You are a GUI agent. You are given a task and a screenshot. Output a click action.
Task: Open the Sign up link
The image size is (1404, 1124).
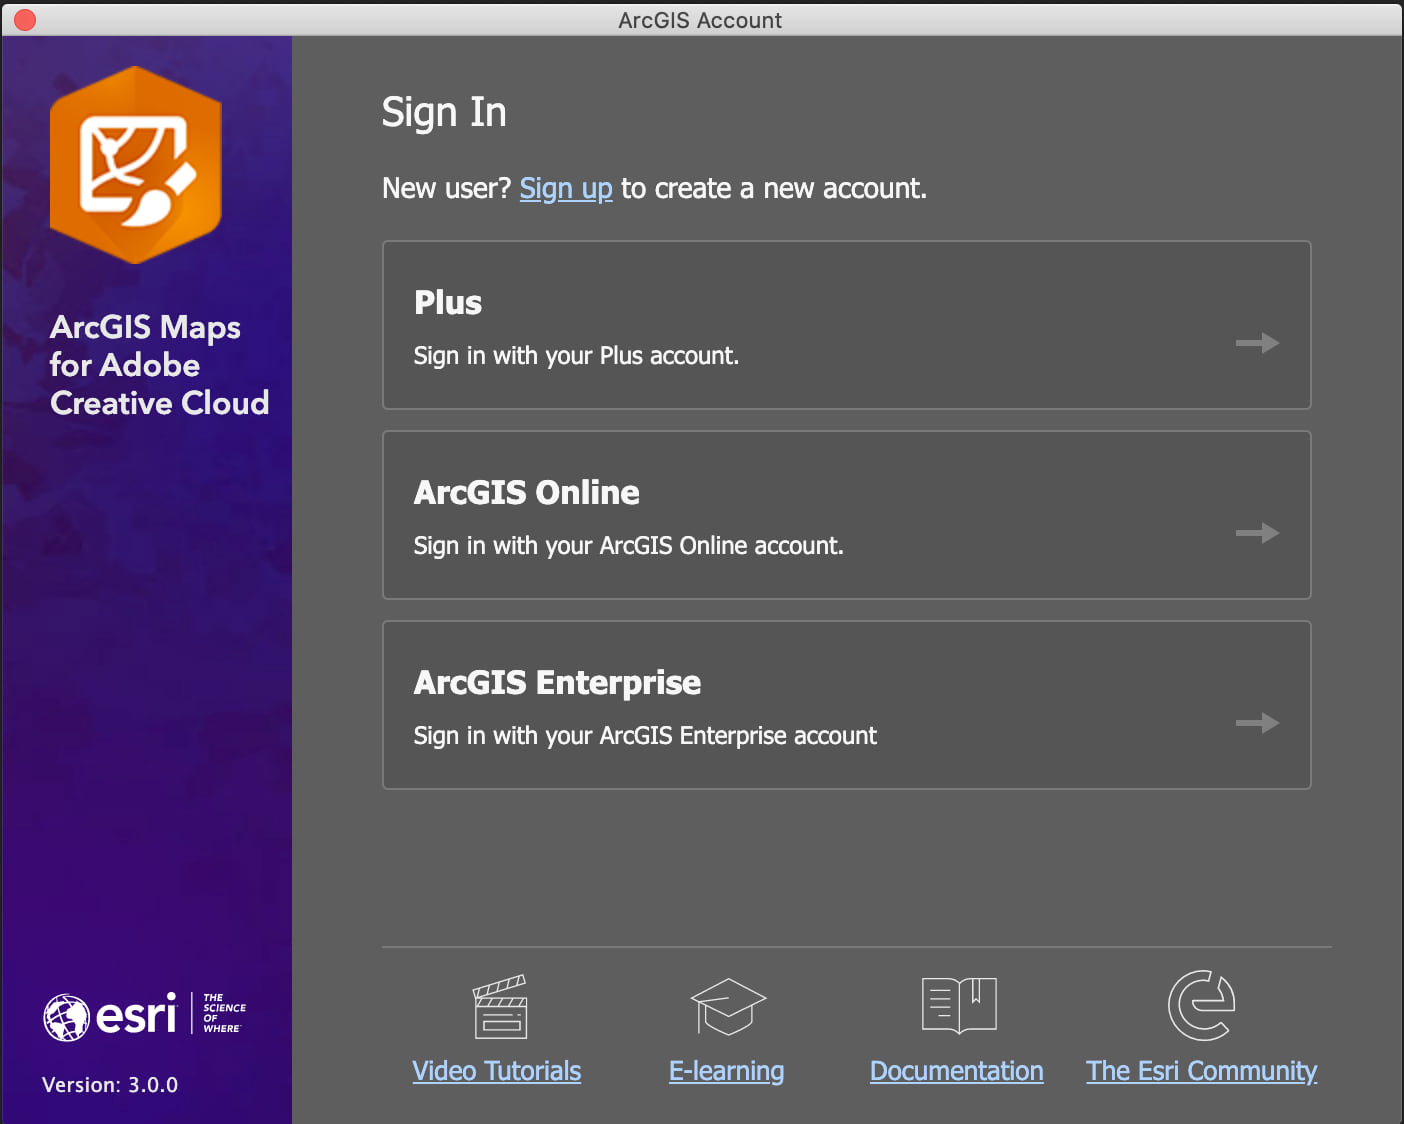[566, 188]
